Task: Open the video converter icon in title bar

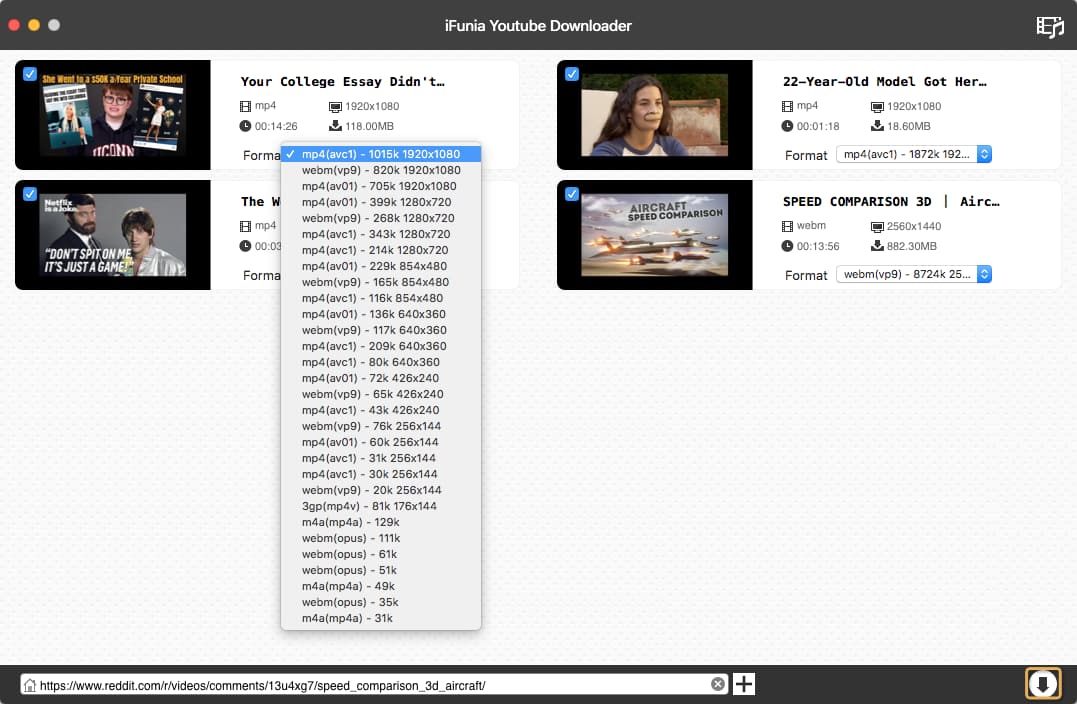Action: point(1049,26)
